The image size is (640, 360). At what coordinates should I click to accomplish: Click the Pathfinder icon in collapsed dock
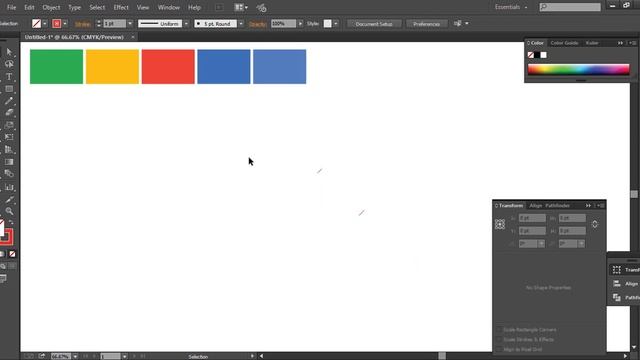617,298
